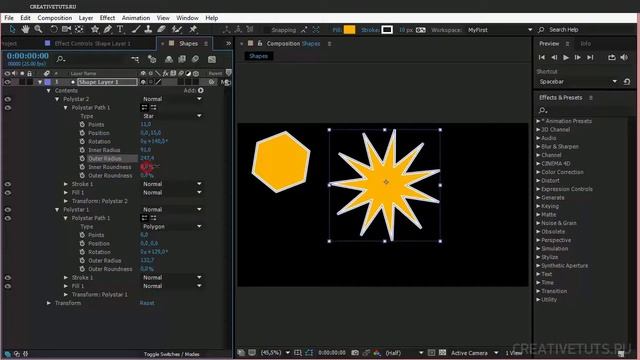Expand the layer Transform group
The width and height of the screenshot is (640, 360).
tap(49, 303)
